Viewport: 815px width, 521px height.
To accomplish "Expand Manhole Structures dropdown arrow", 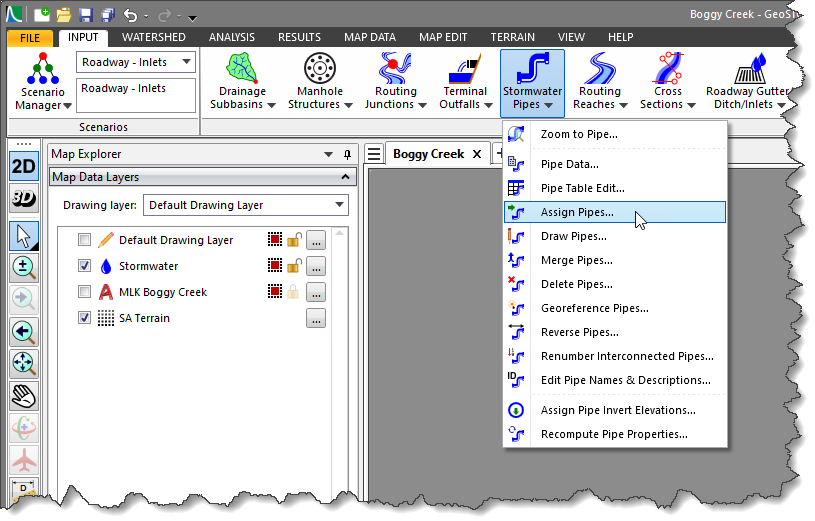I will coord(348,105).
